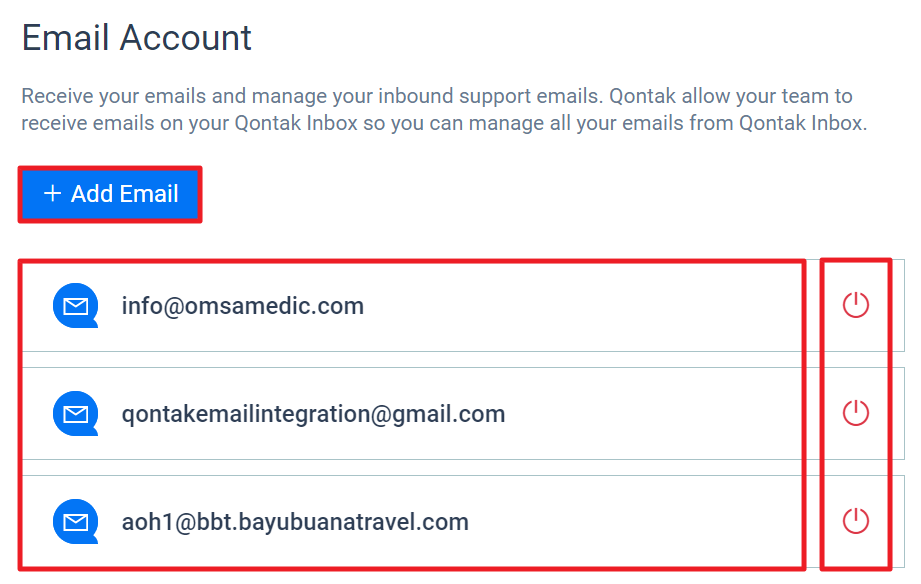Click the description text about inbound support emails
This screenshot has width=921, height=584.
(x=444, y=109)
